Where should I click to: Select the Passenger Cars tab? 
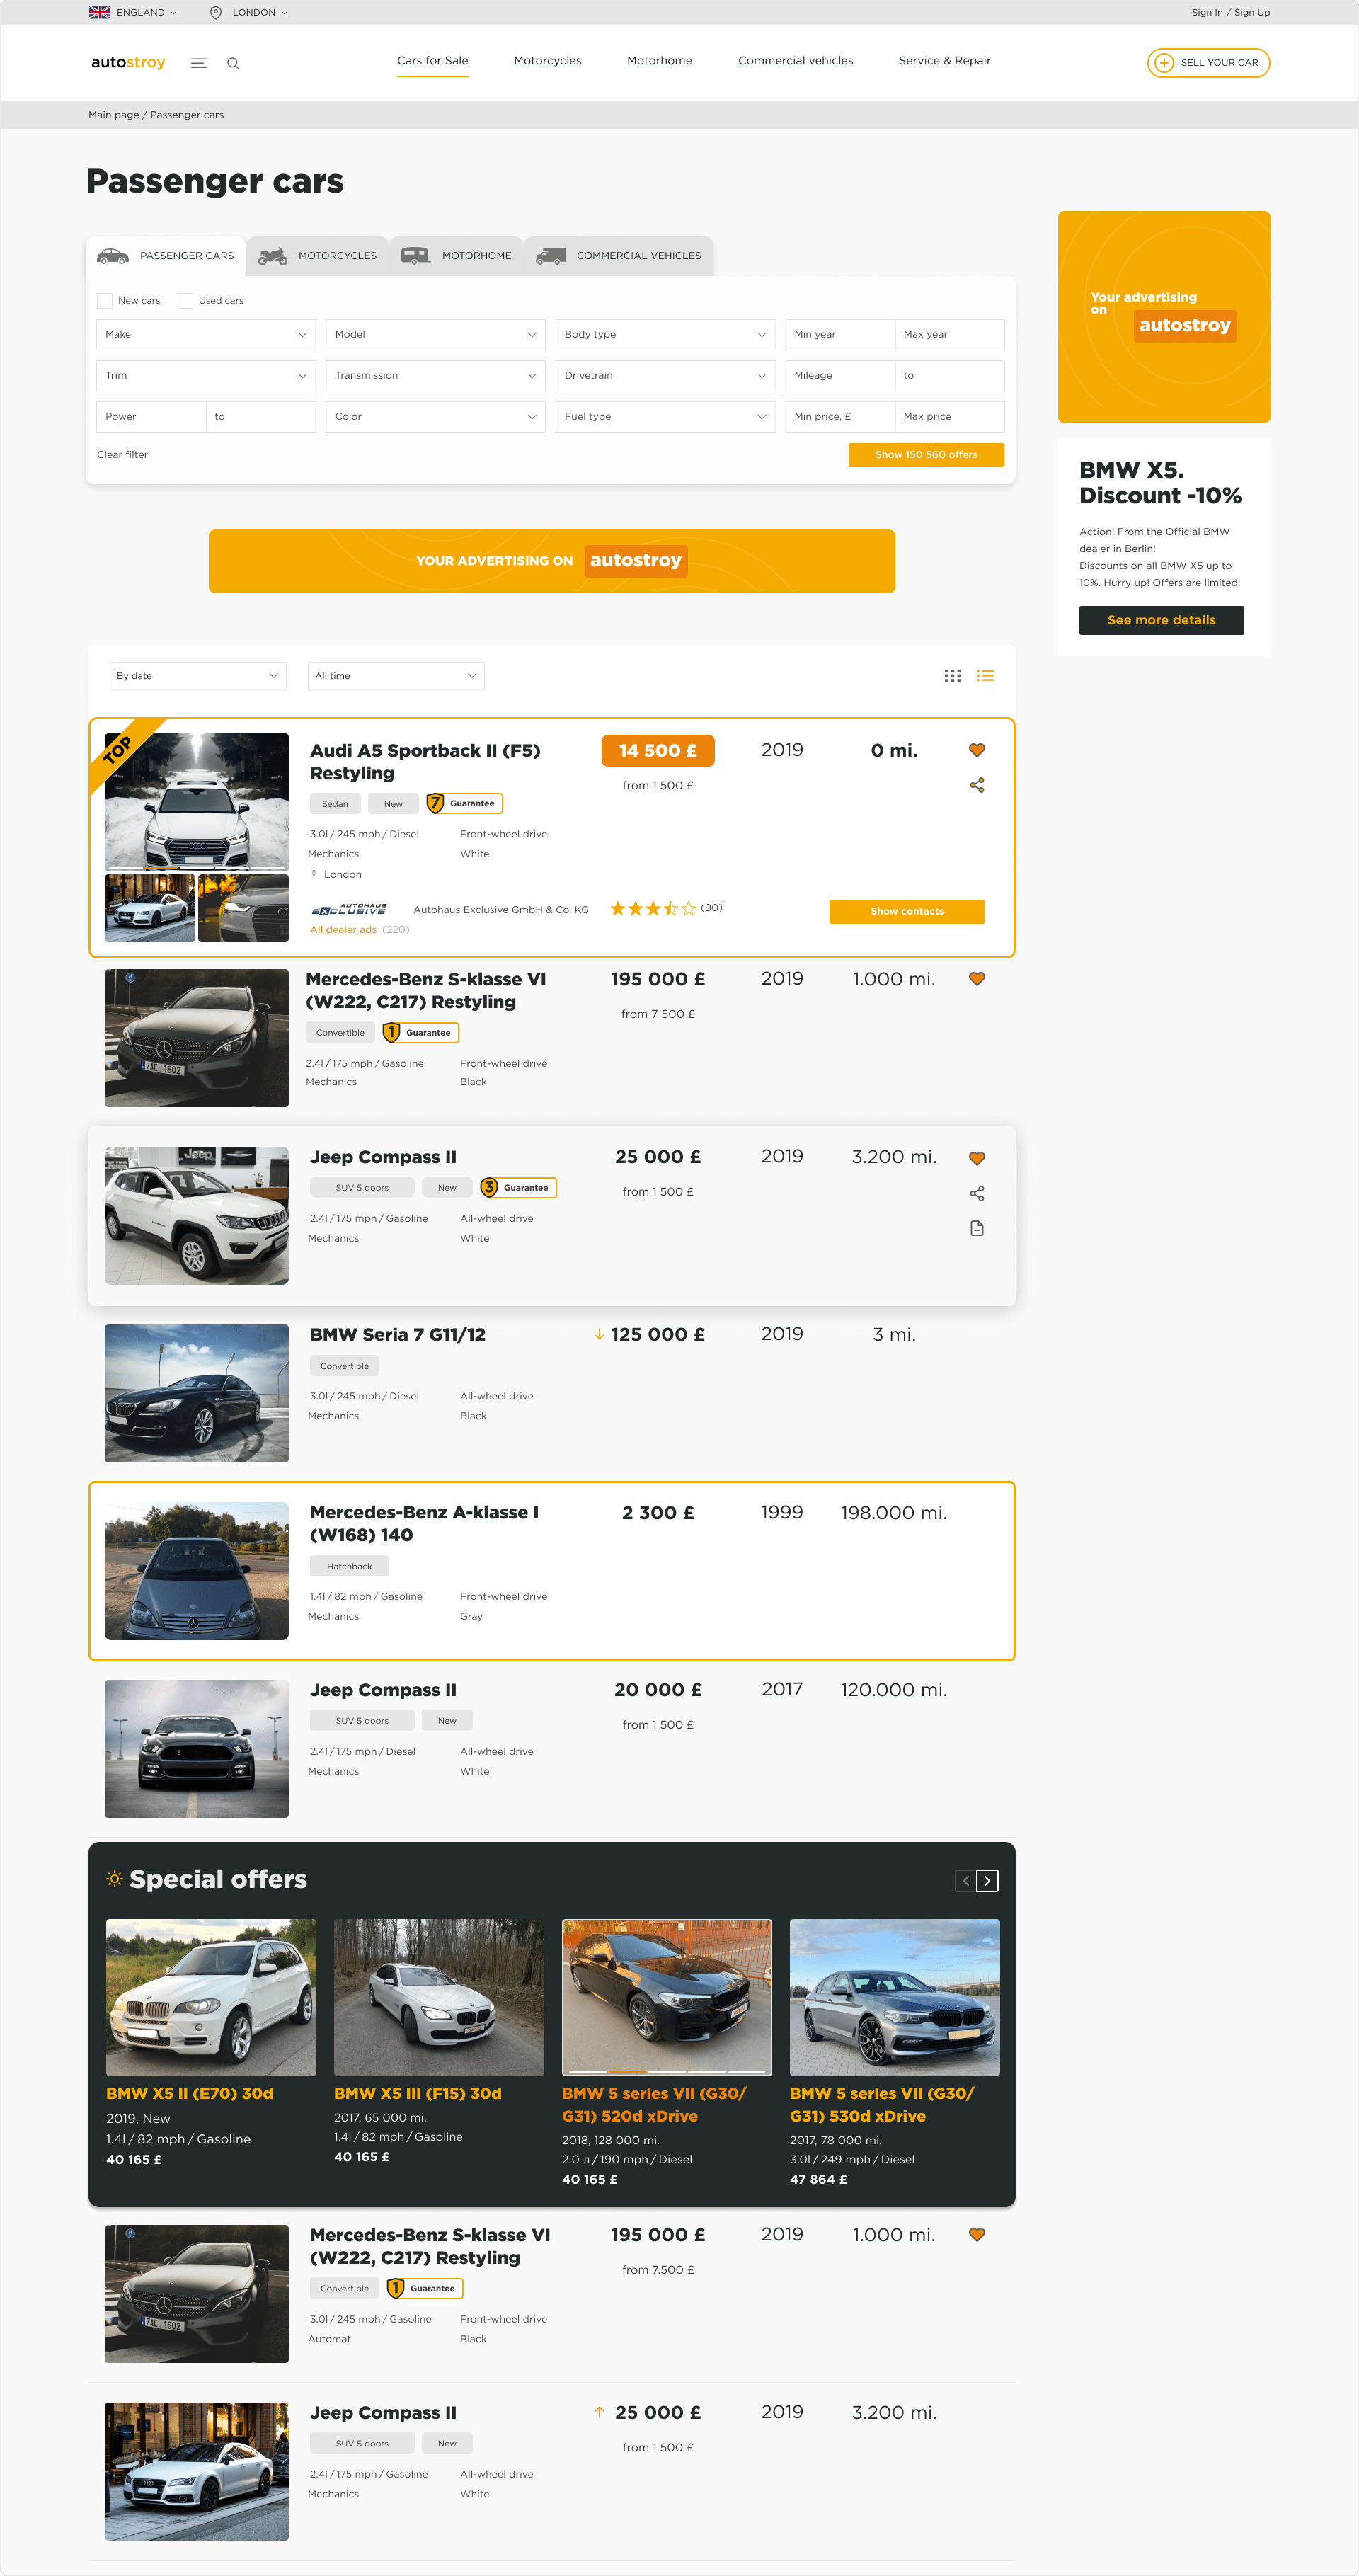coord(166,256)
